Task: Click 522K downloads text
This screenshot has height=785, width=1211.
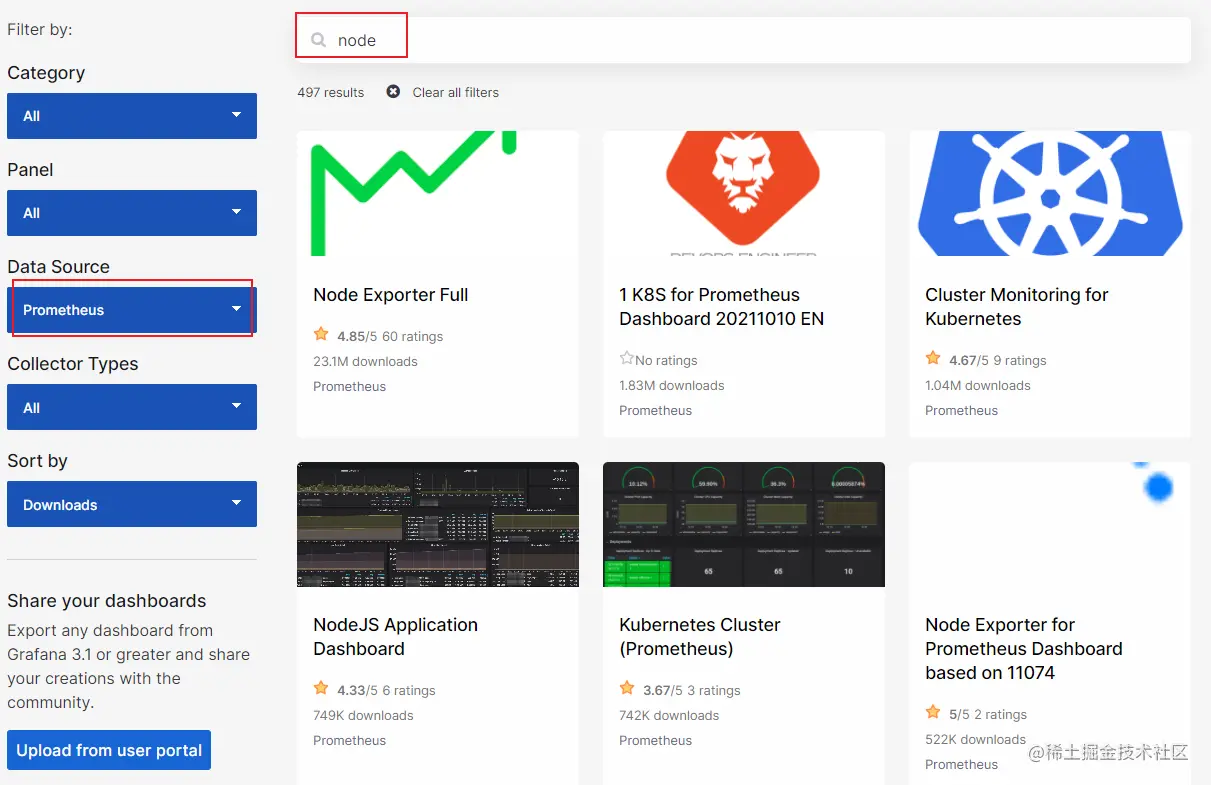Action: point(975,739)
